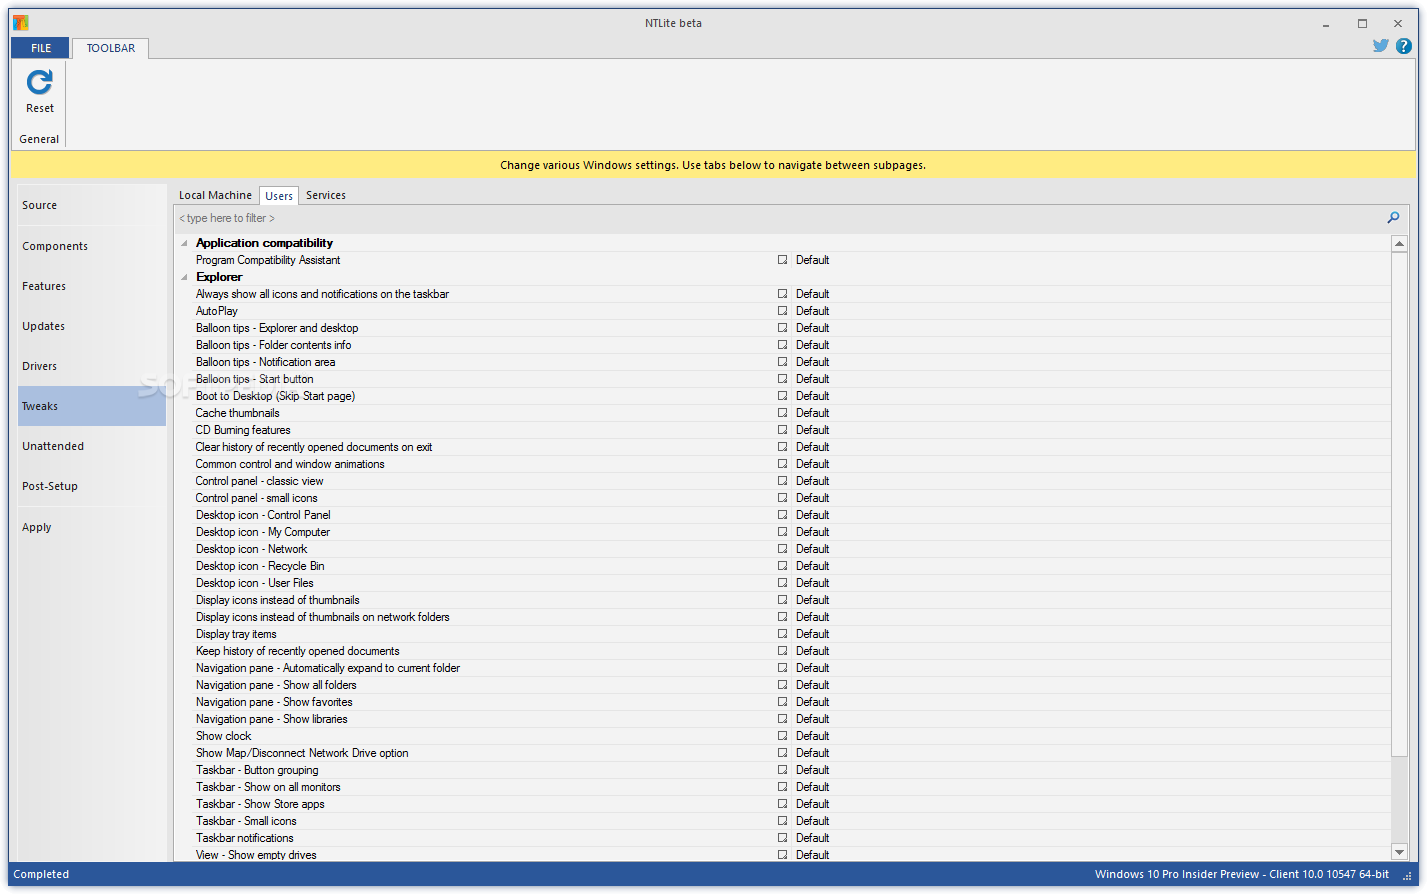Viewport: 1427px width, 894px height.
Task: Click the resize grip in status bar corner
Action: click(x=1408, y=876)
